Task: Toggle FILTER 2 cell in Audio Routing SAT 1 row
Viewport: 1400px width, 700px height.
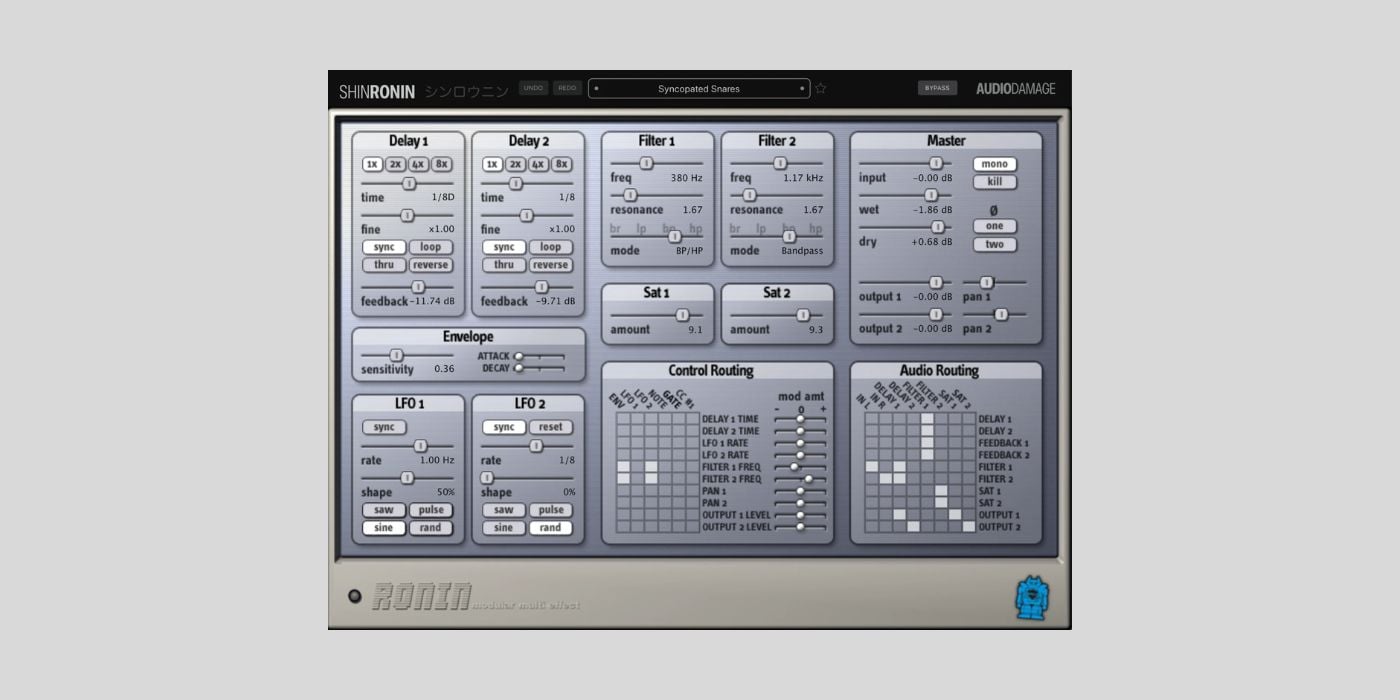Action: click(941, 491)
